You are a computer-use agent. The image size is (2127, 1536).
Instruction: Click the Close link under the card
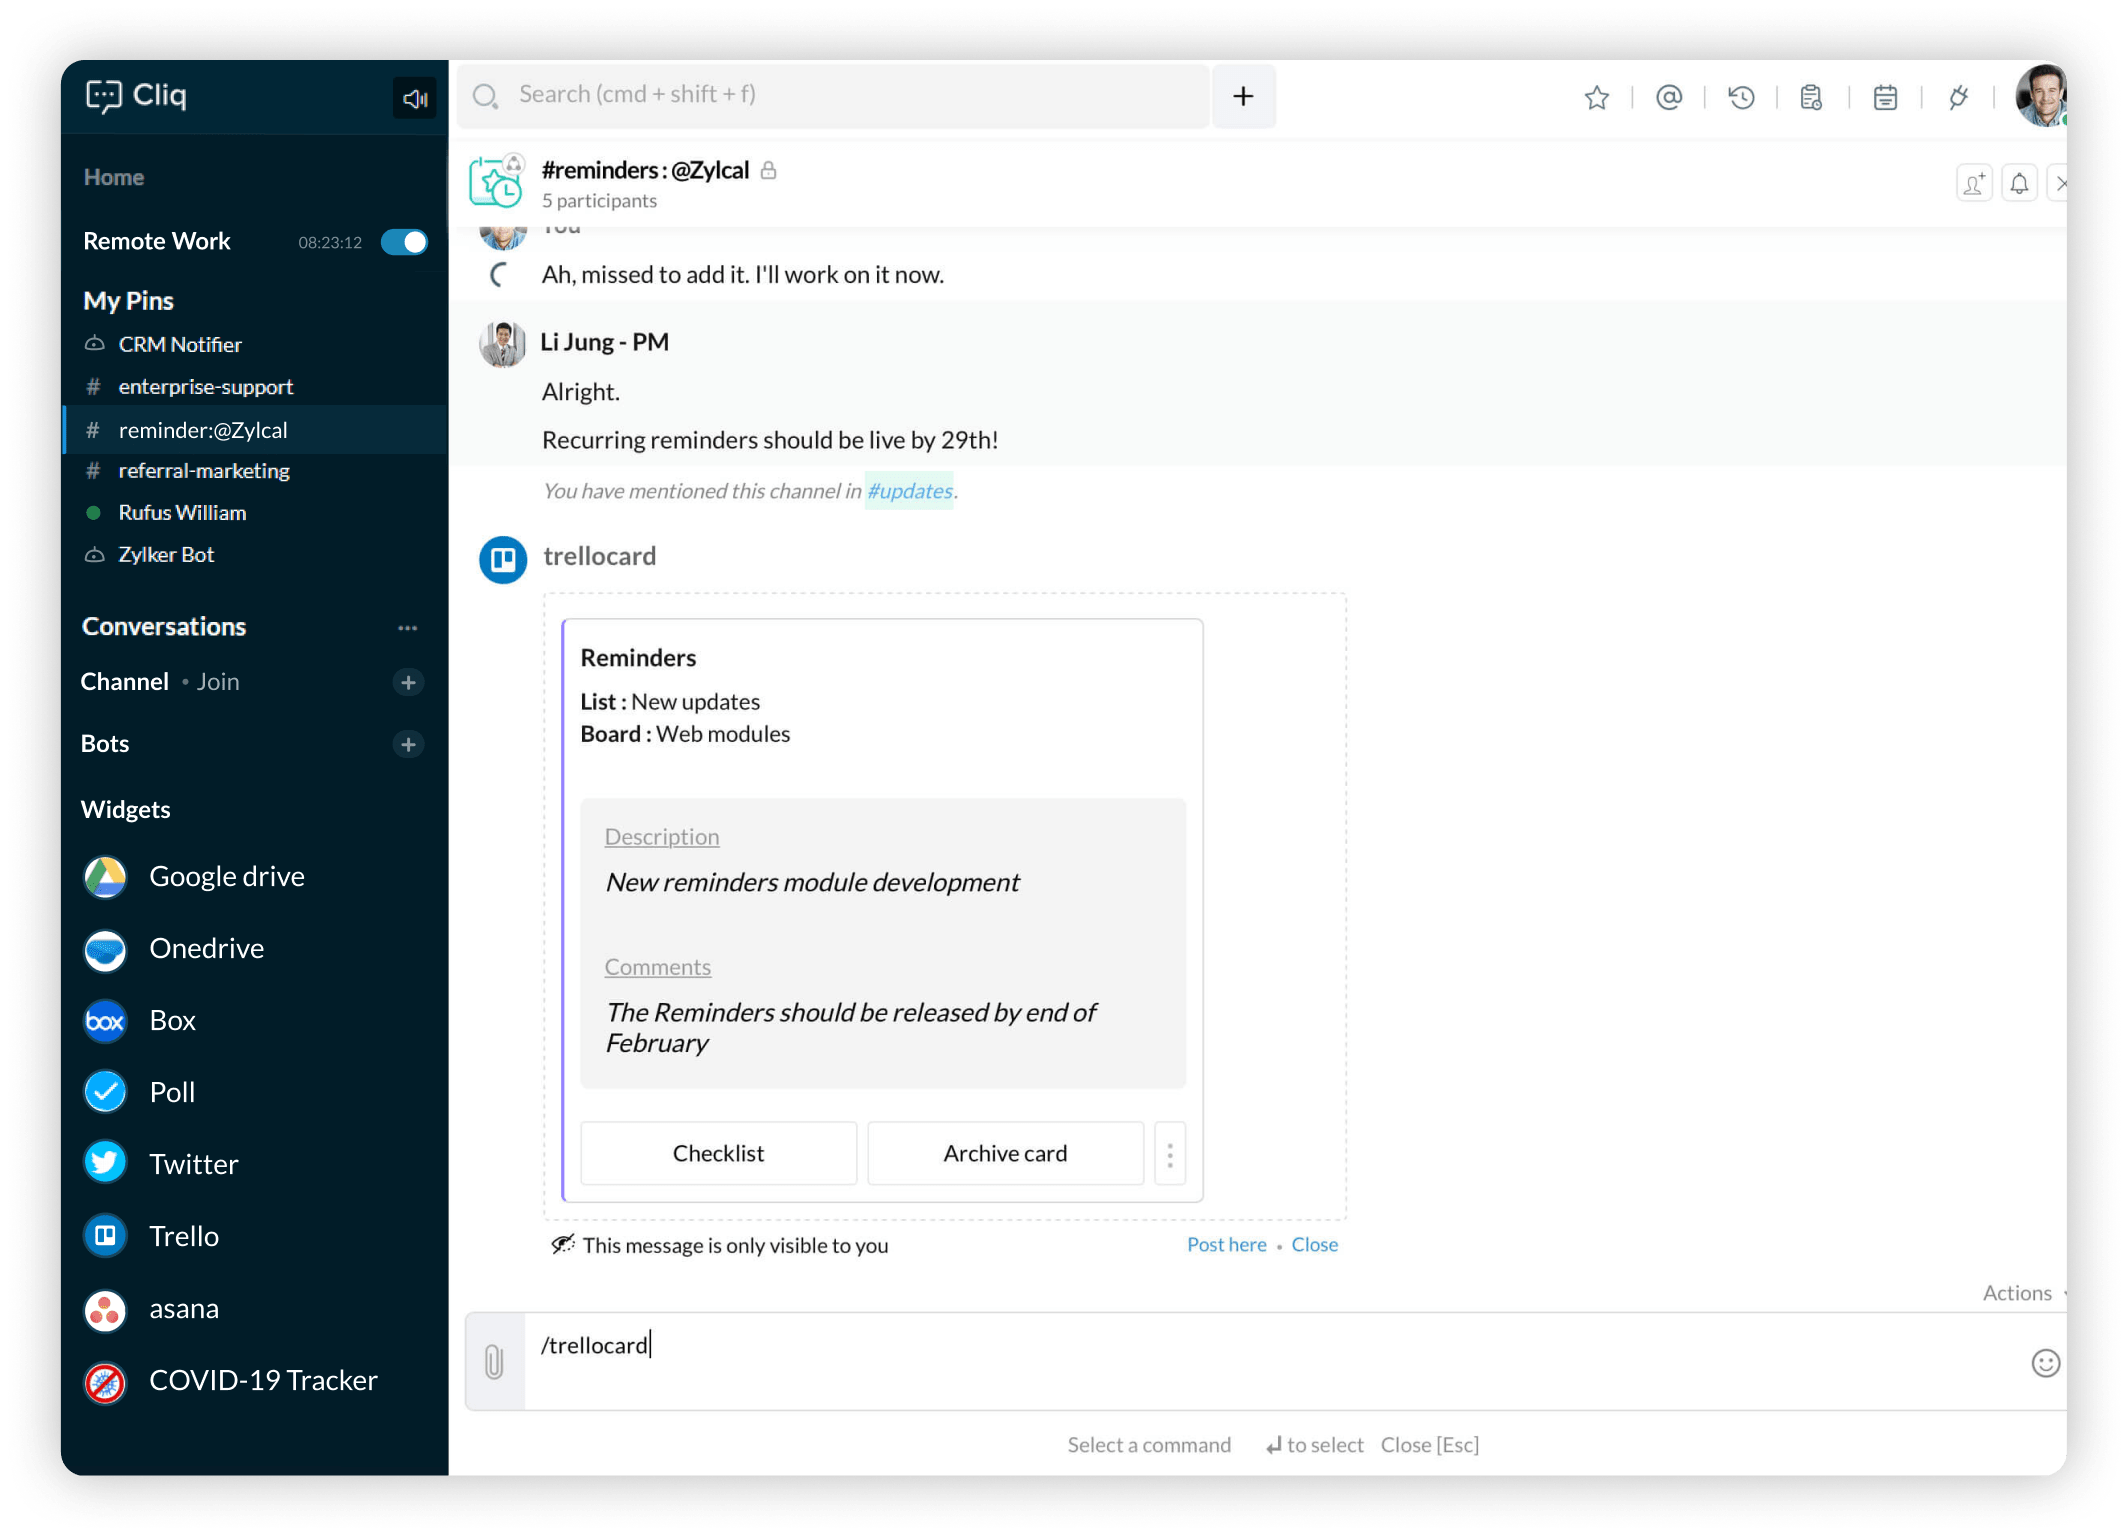tap(1315, 1244)
